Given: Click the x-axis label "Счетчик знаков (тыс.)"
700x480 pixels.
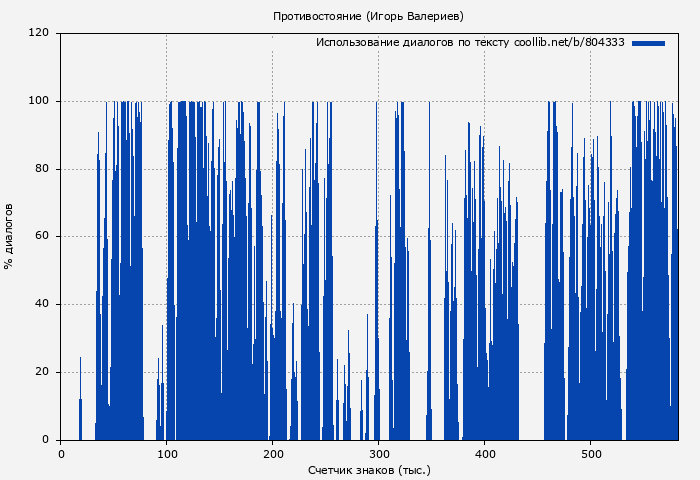Looking at the screenshot, I should [368, 469].
